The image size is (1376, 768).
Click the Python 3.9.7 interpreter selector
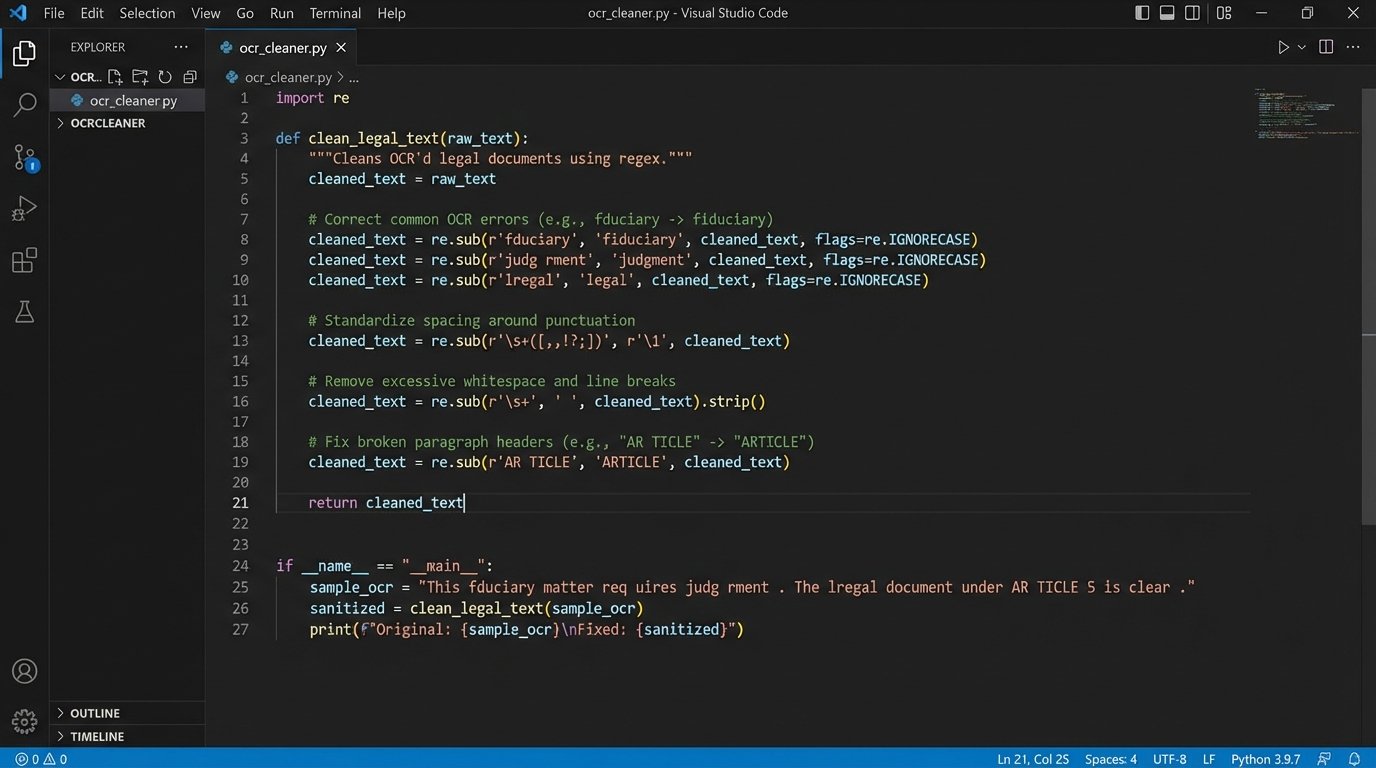click(1264, 759)
